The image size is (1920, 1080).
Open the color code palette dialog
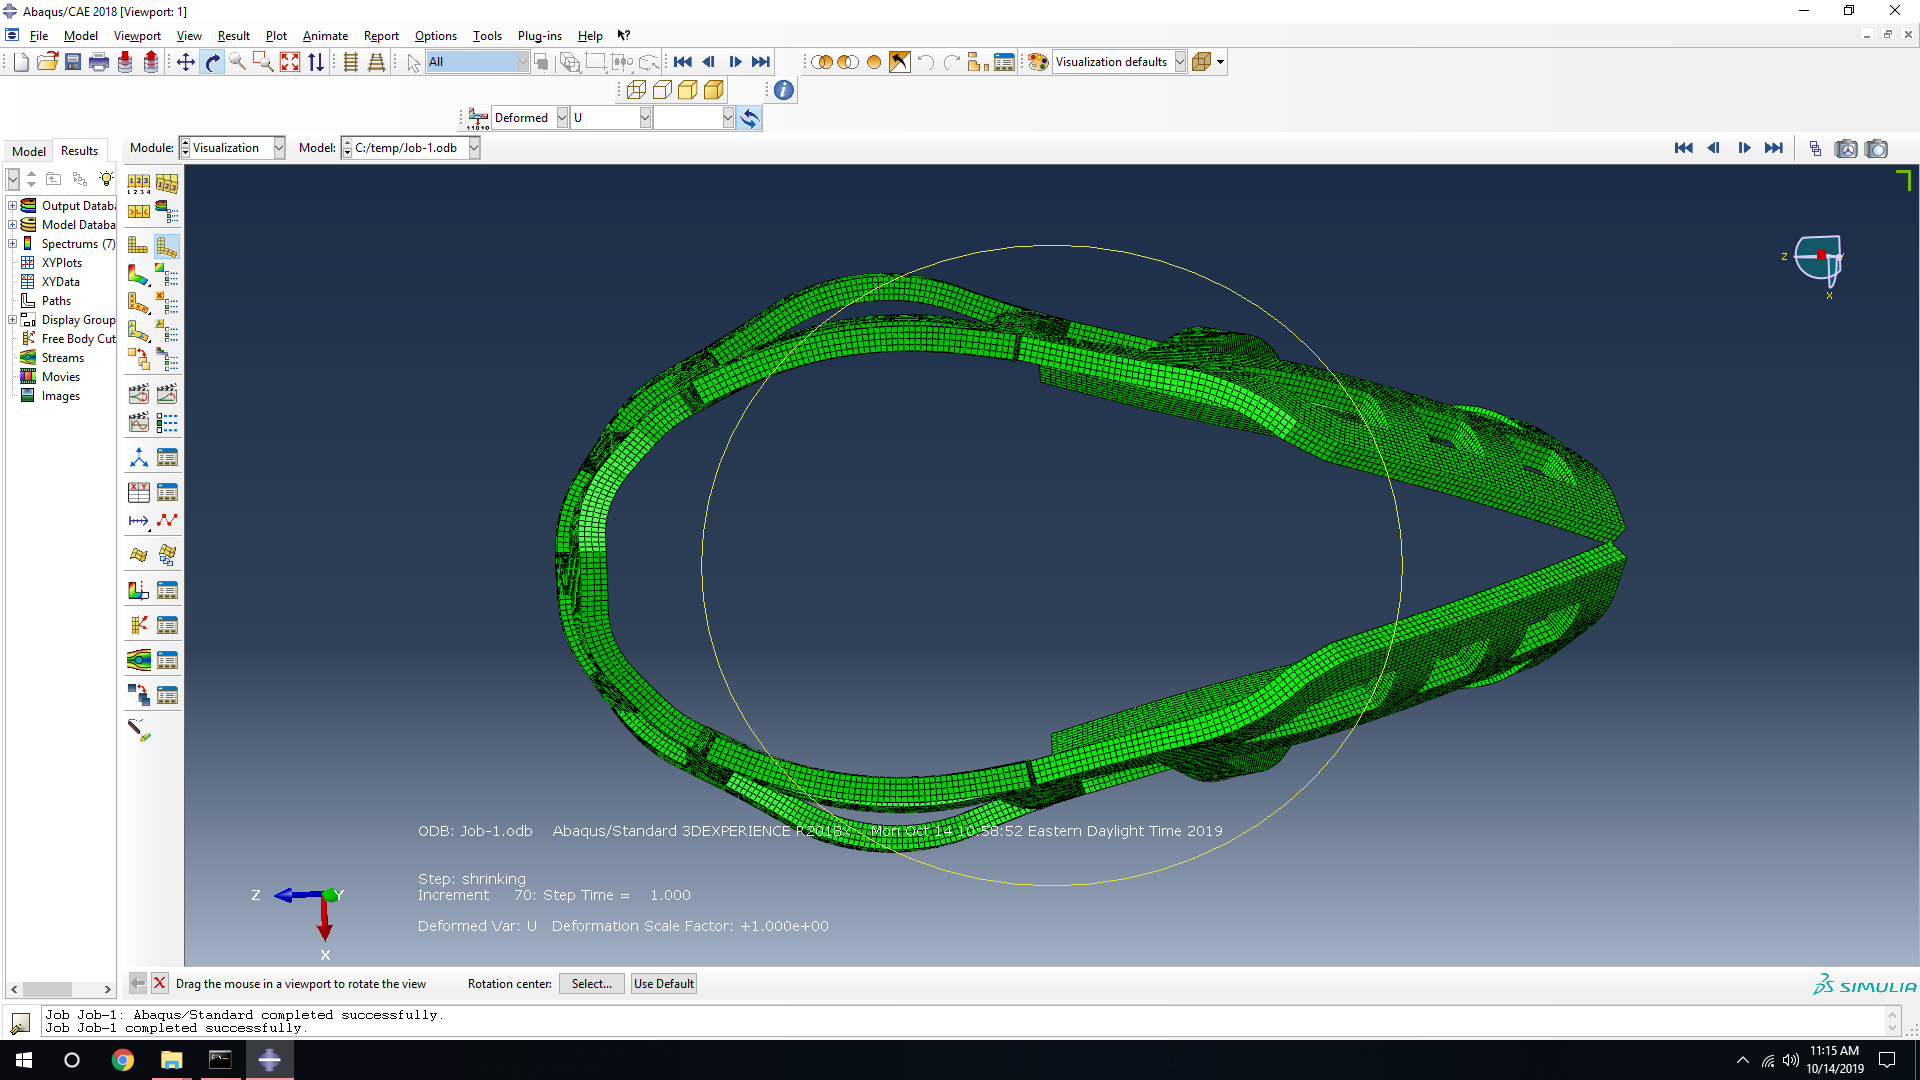point(1038,62)
